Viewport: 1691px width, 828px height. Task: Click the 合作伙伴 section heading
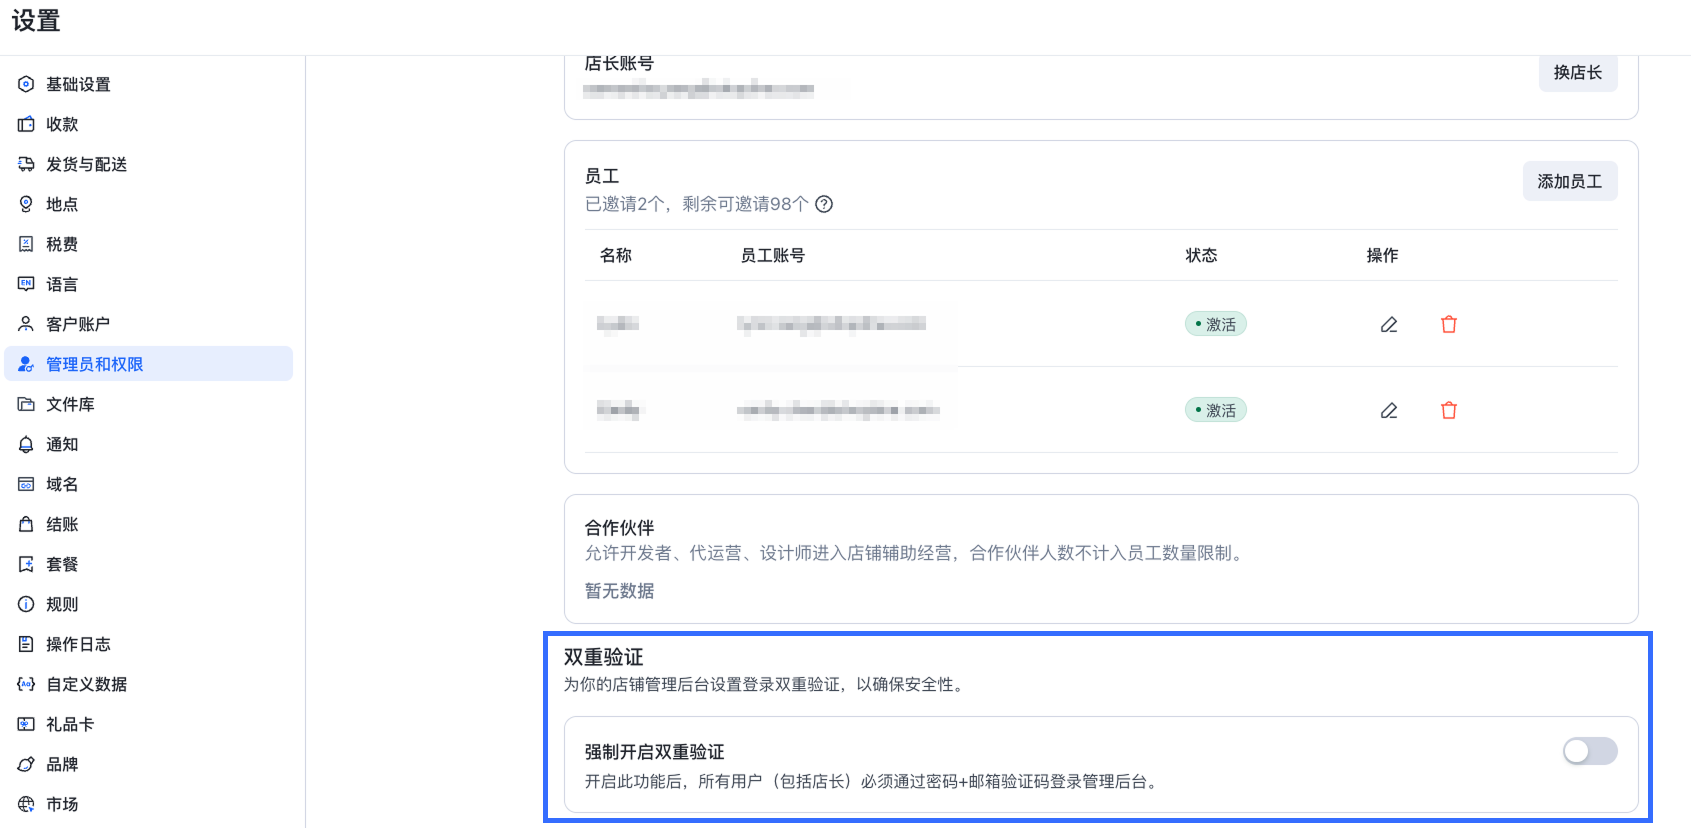point(620,527)
